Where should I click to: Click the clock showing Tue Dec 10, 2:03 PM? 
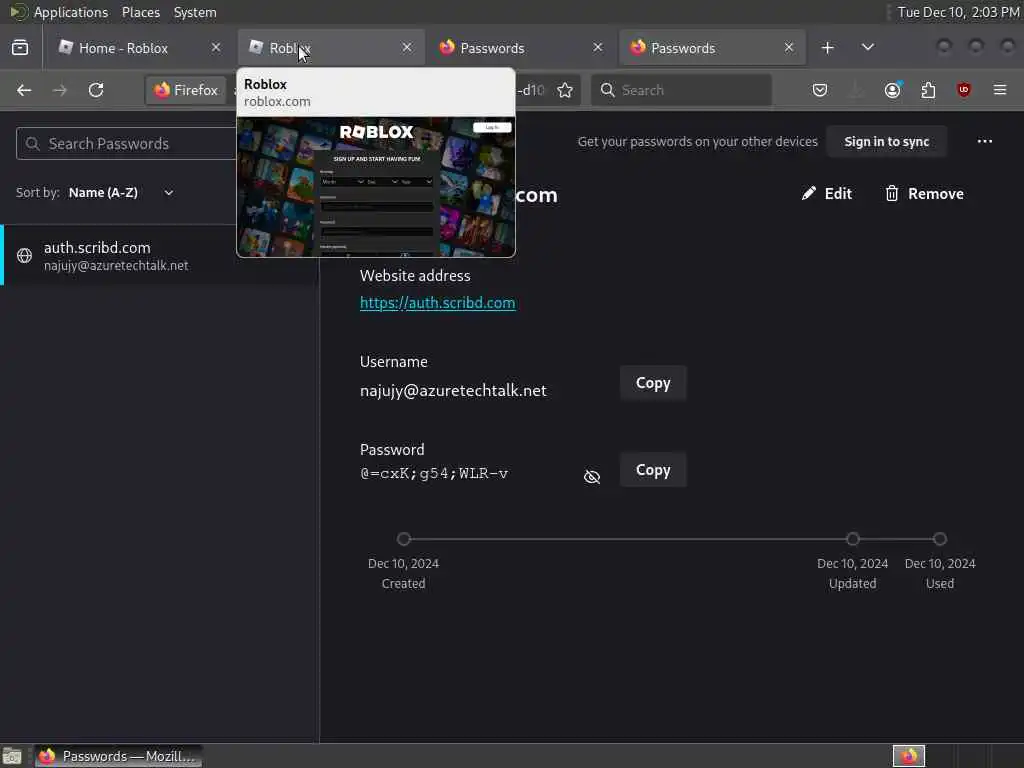957,12
